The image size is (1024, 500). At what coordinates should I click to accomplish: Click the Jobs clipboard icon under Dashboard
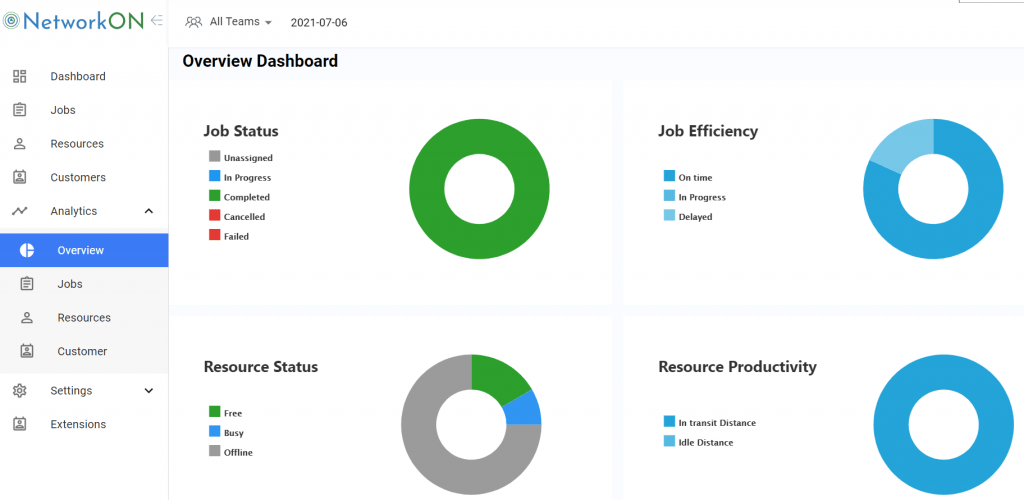[x=19, y=110]
